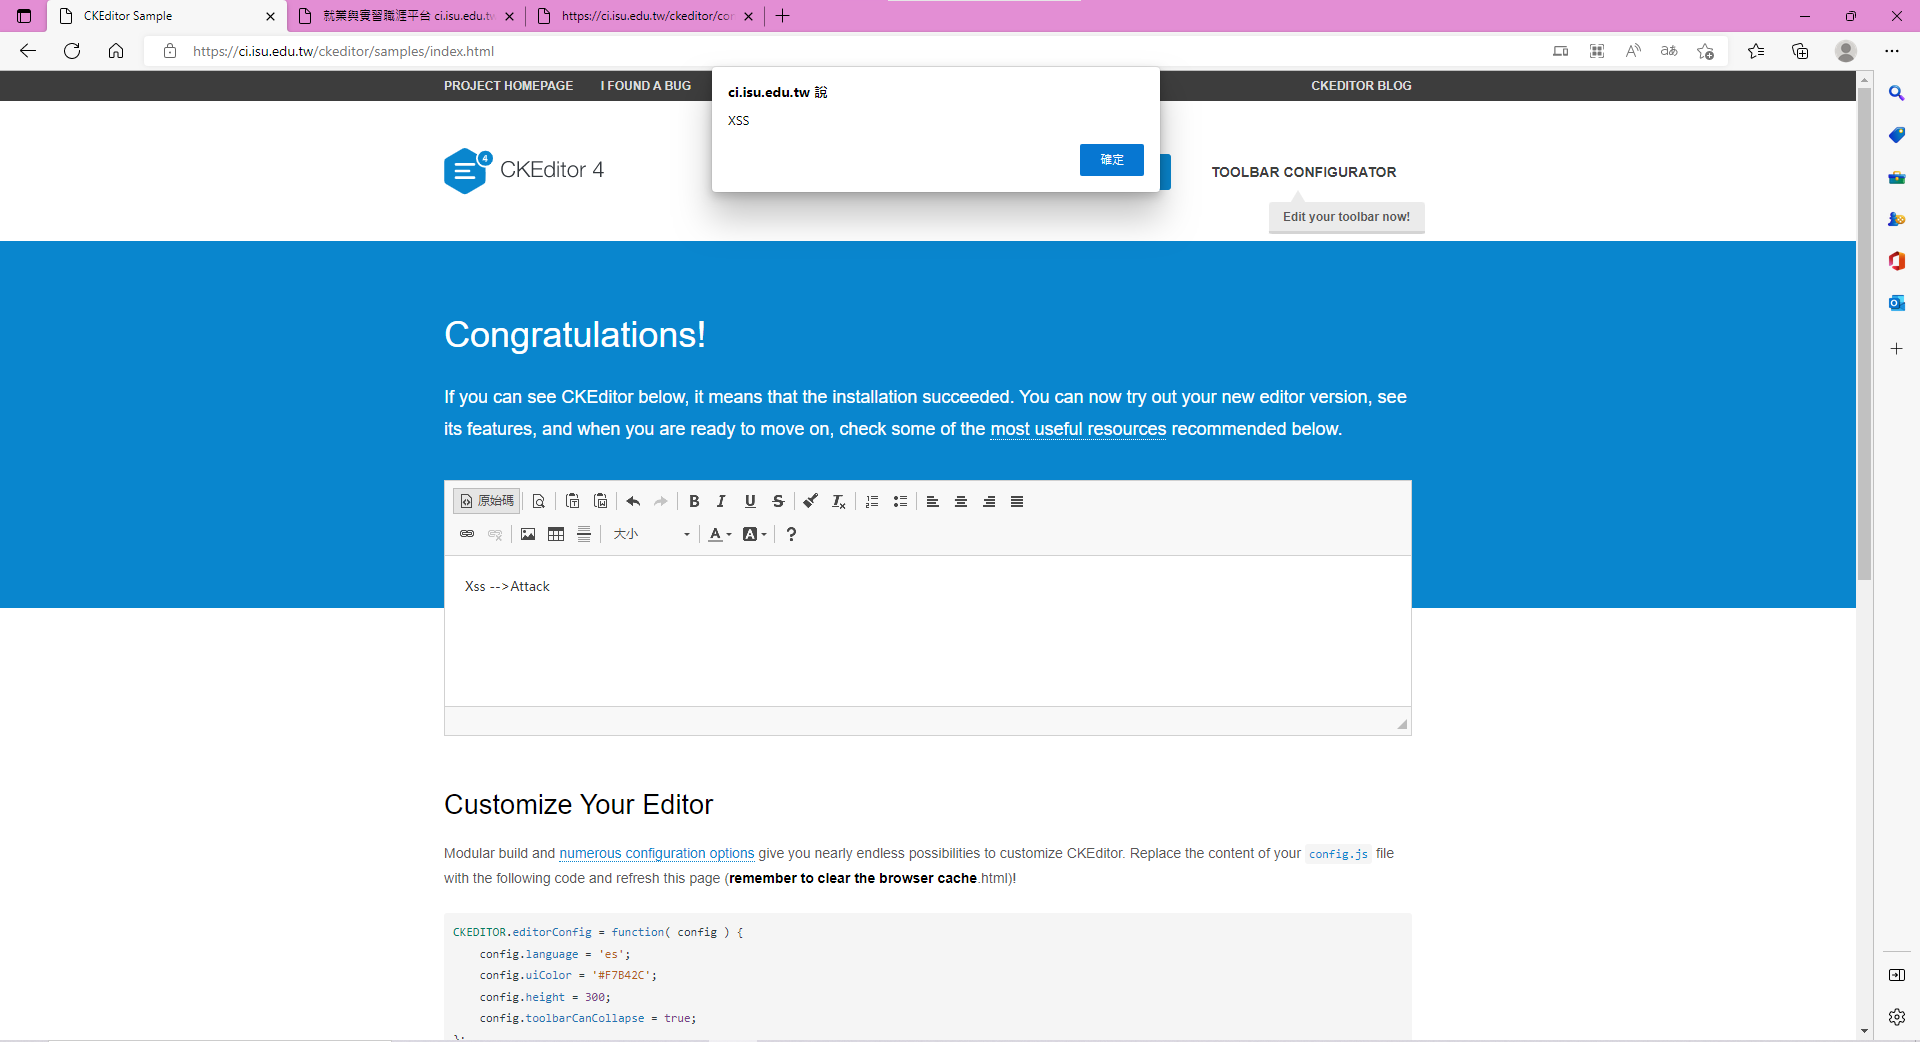The width and height of the screenshot is (1920, 1042).
Task: Open the CKEDITOR BLOG menu link
Action: (1361, 86)
